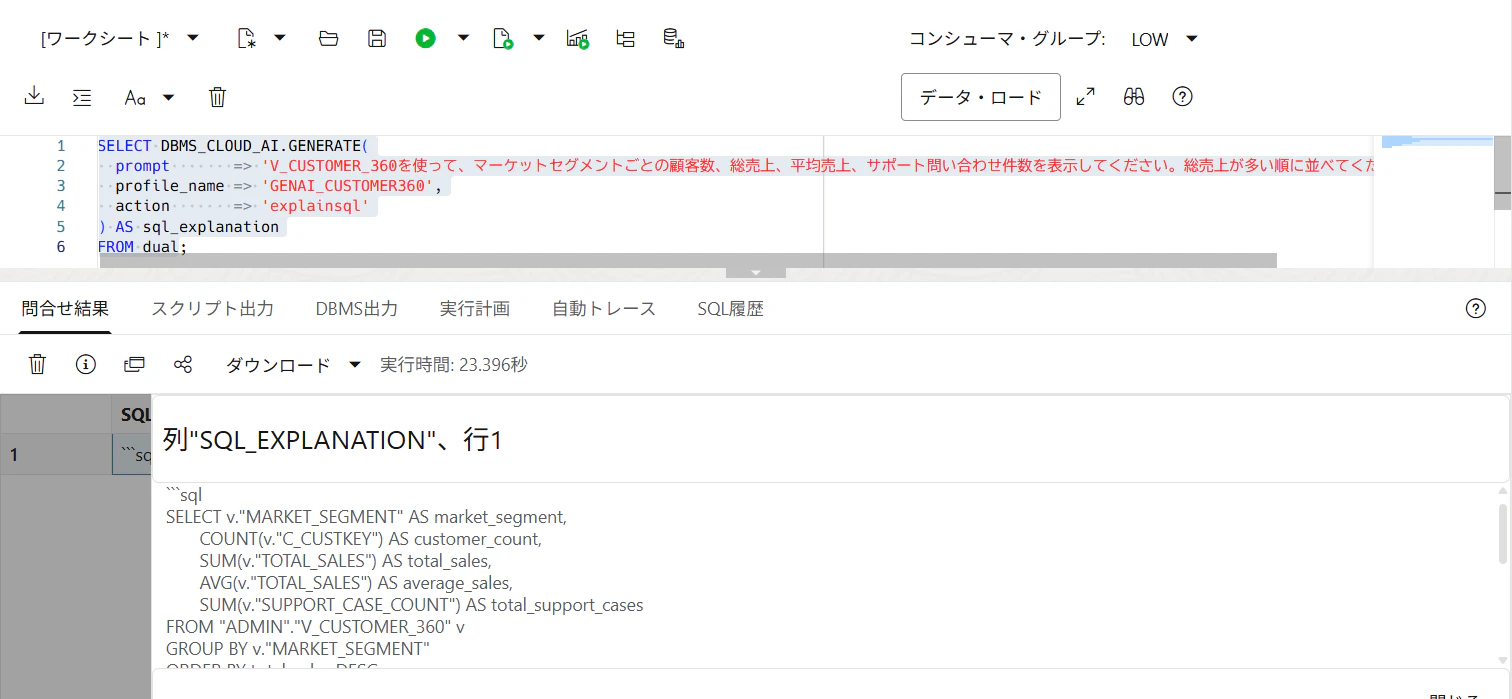Click the AVG(v."TOTAL_SALES") line in popup
The image size is (1512, 699).
356,583
